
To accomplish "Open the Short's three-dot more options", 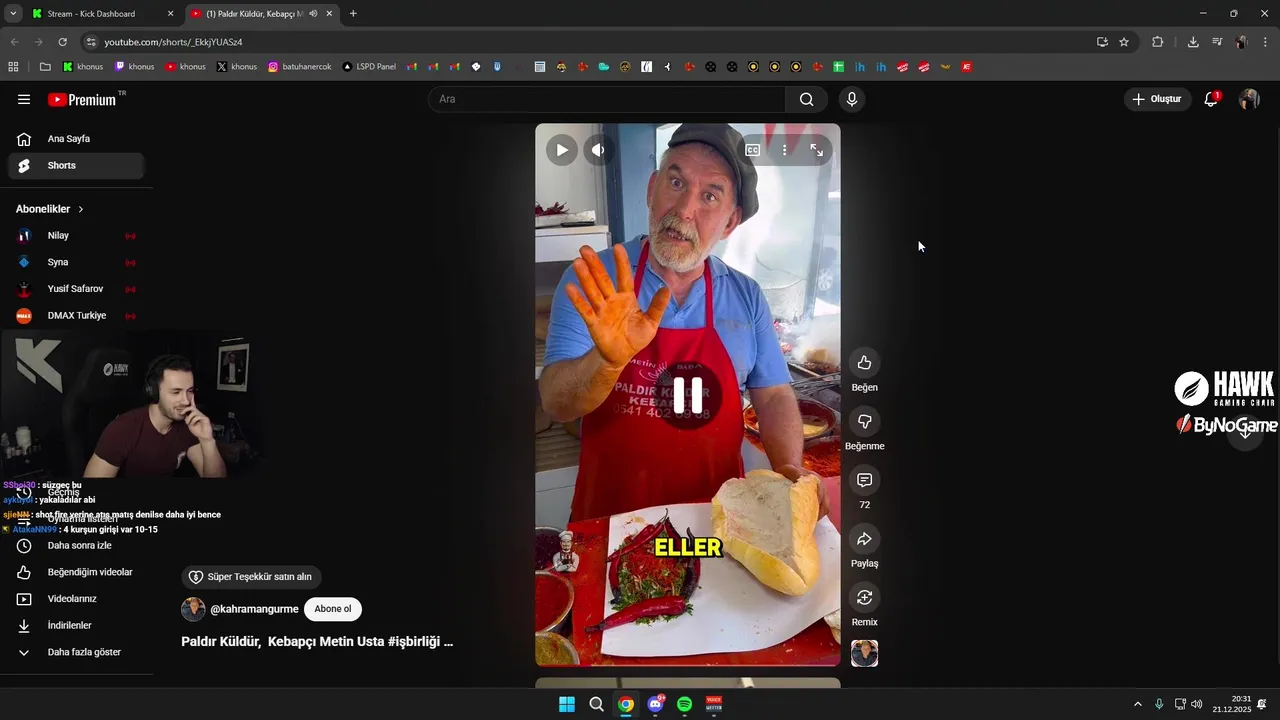I will (x=785, y=150).
